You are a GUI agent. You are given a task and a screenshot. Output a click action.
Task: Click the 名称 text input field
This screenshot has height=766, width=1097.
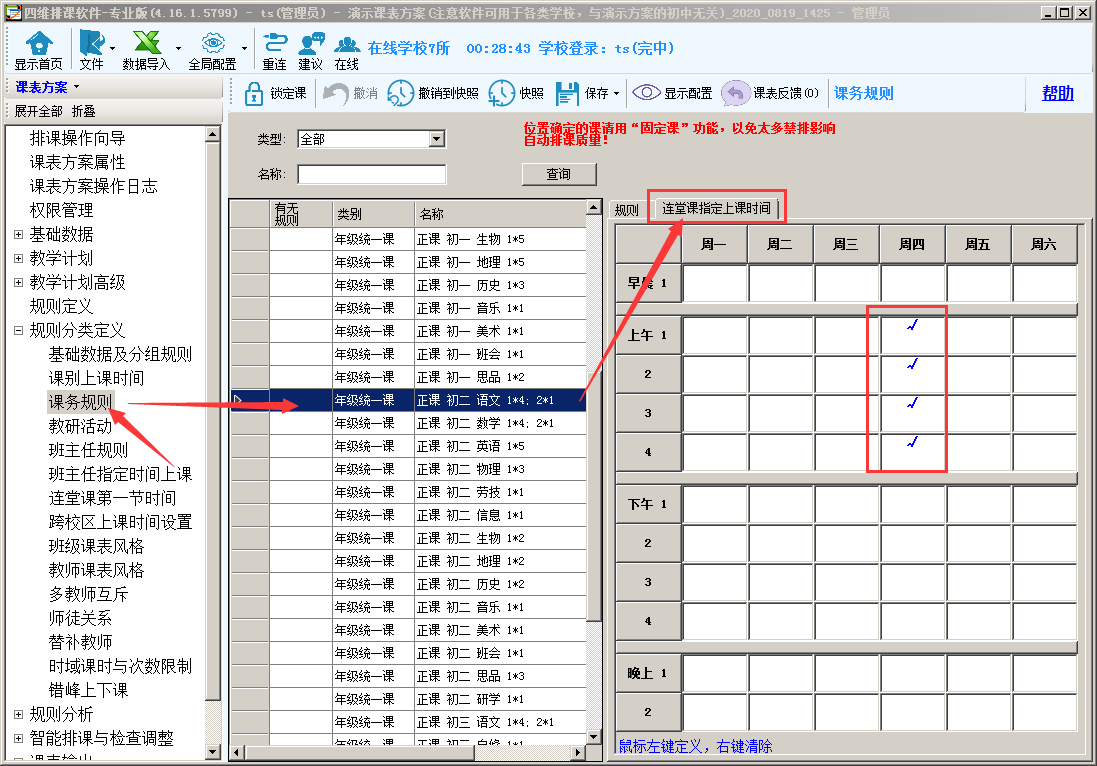click(371, 175)
